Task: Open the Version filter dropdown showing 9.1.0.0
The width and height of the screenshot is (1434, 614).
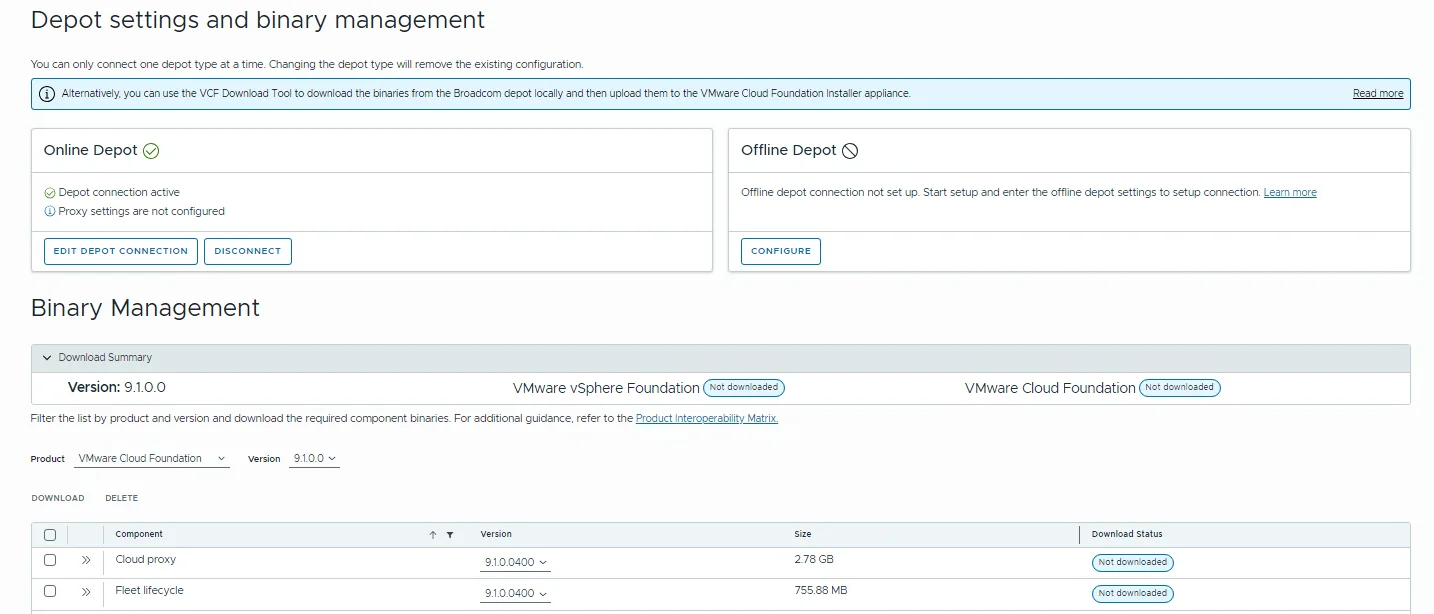Action: coord(315,459)
